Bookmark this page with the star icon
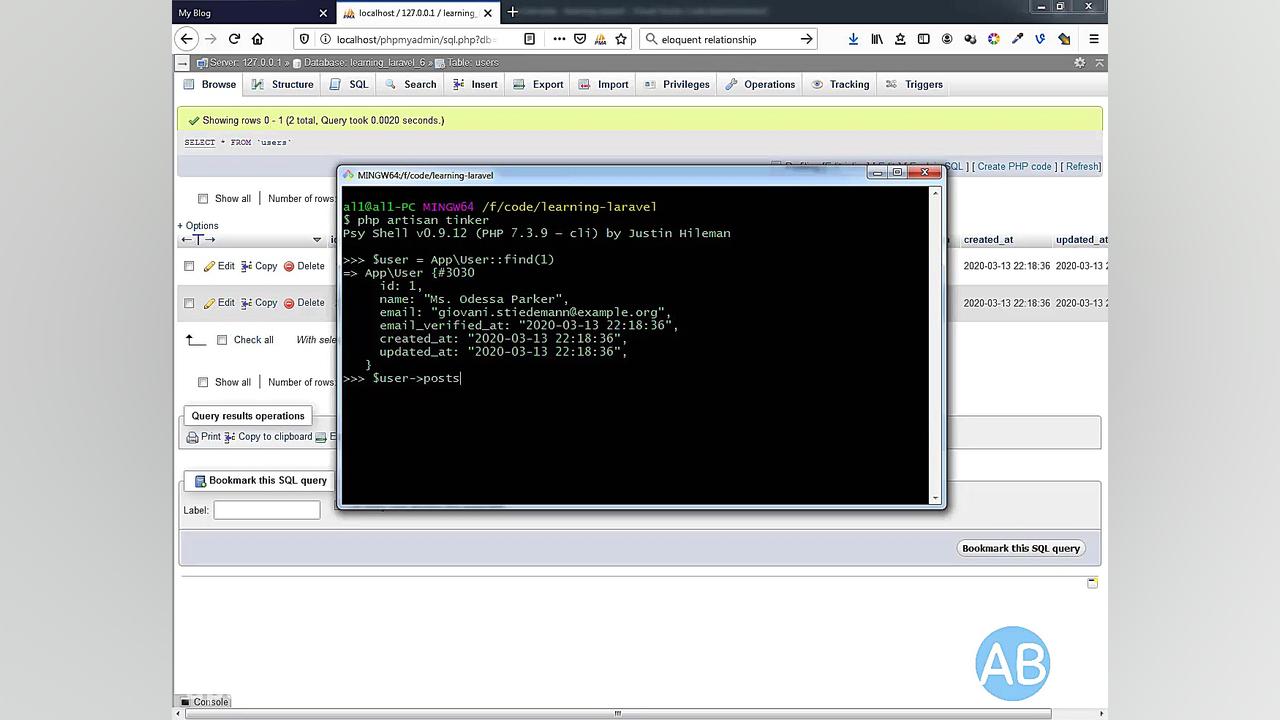Image resolution: width=1280 pixels, height=720 pixels. 621,39
